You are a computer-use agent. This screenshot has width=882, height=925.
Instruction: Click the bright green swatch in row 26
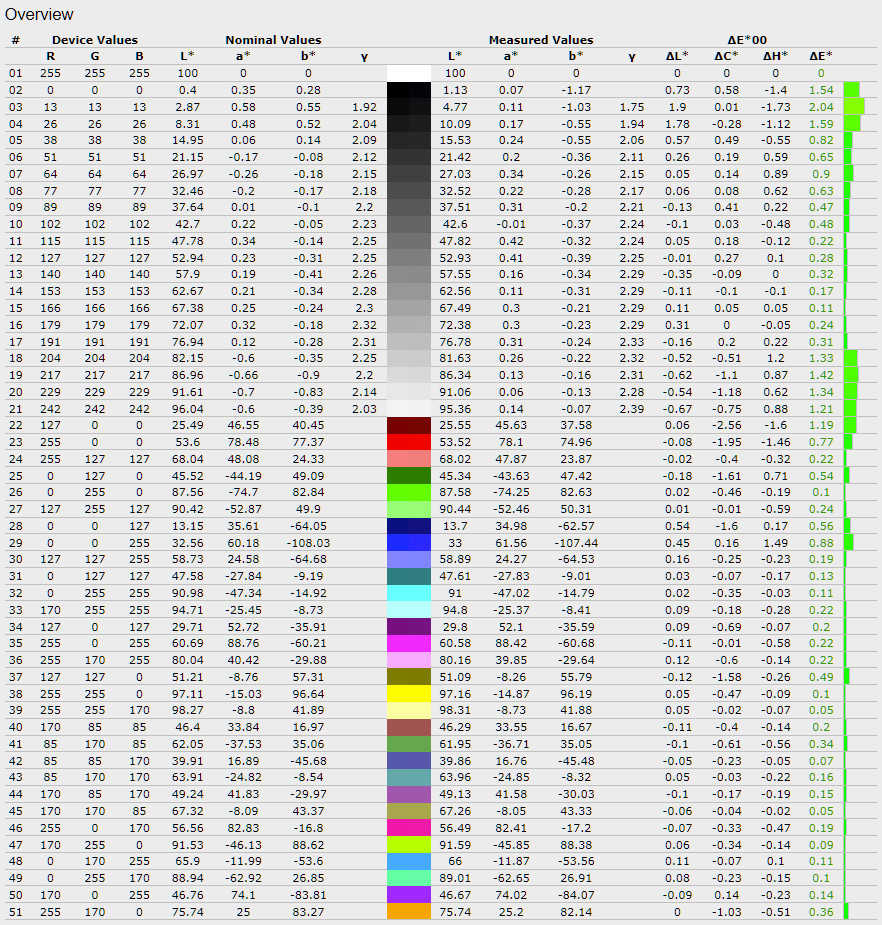[x=410, y=491]
